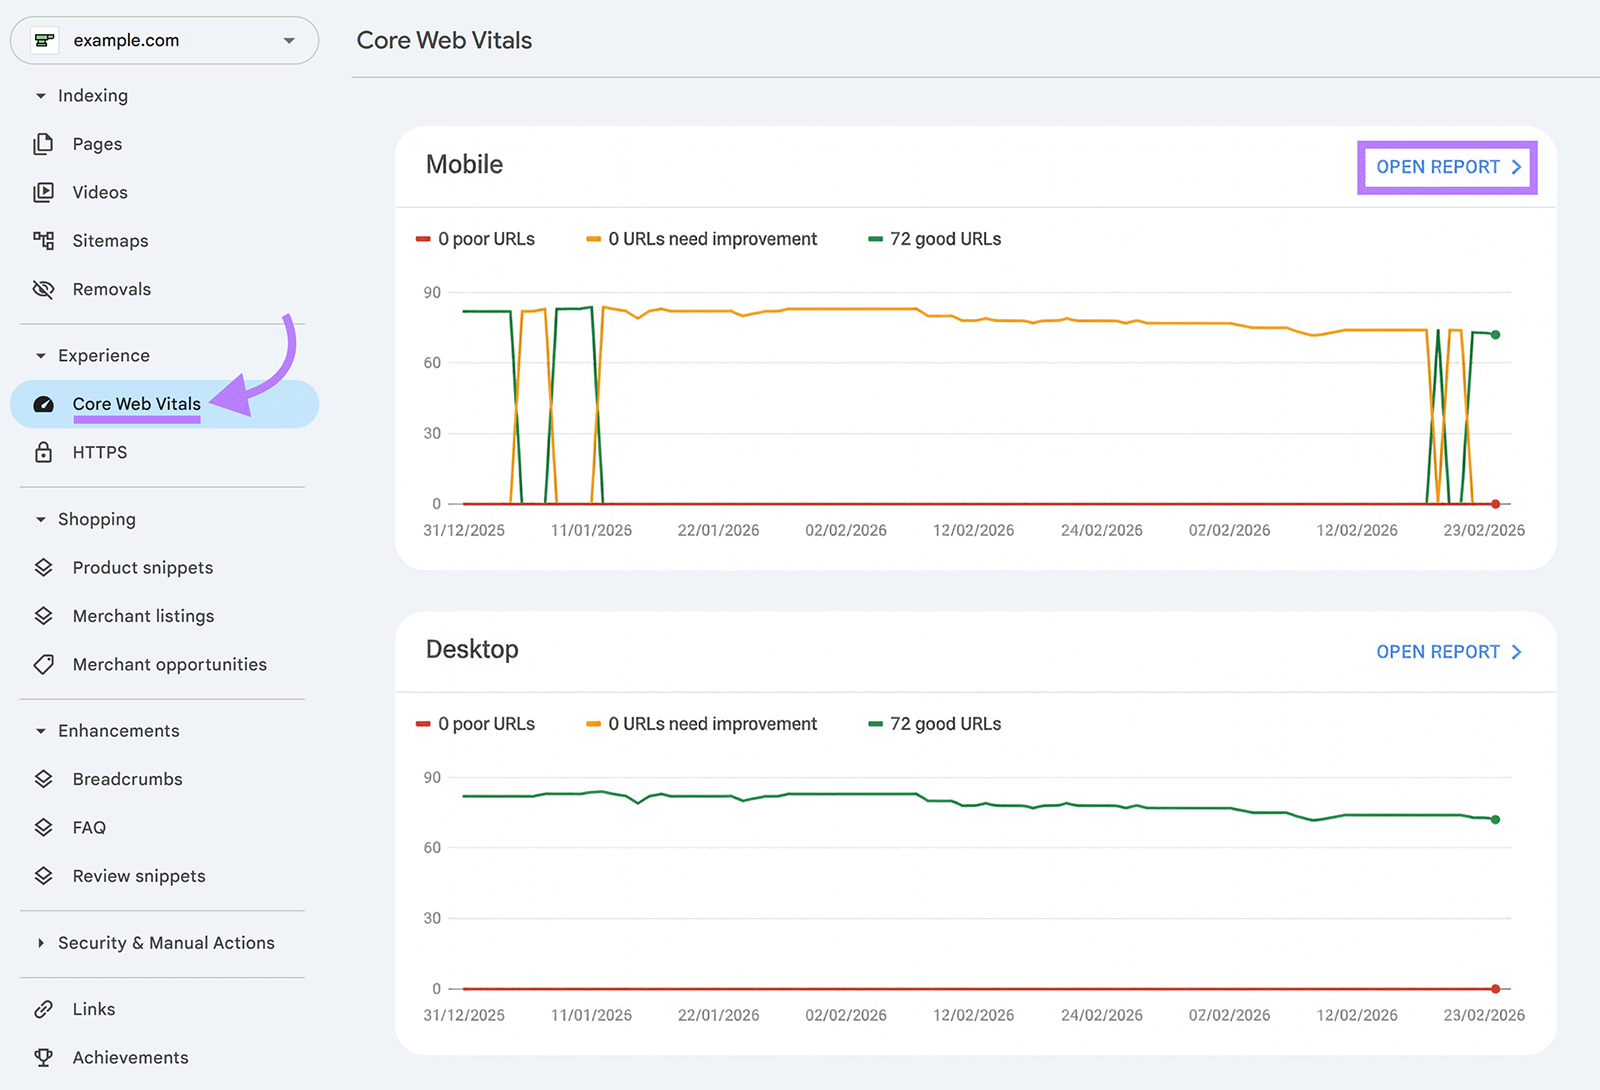Open Security & Manual Actions
This screenshot has width=1600, height=1090.
point(165,942)
